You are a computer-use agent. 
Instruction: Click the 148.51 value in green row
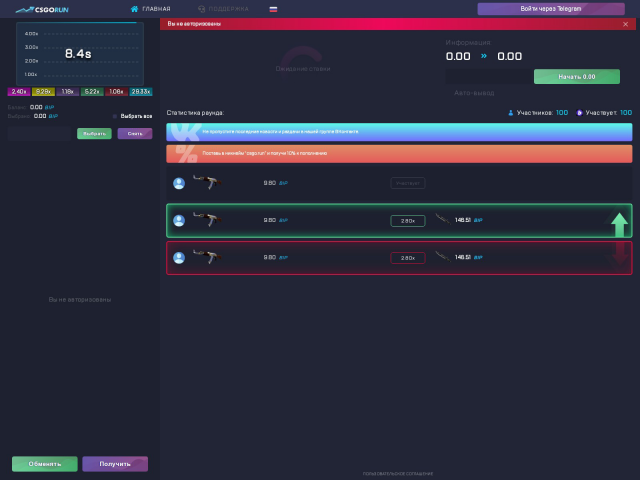463,220
